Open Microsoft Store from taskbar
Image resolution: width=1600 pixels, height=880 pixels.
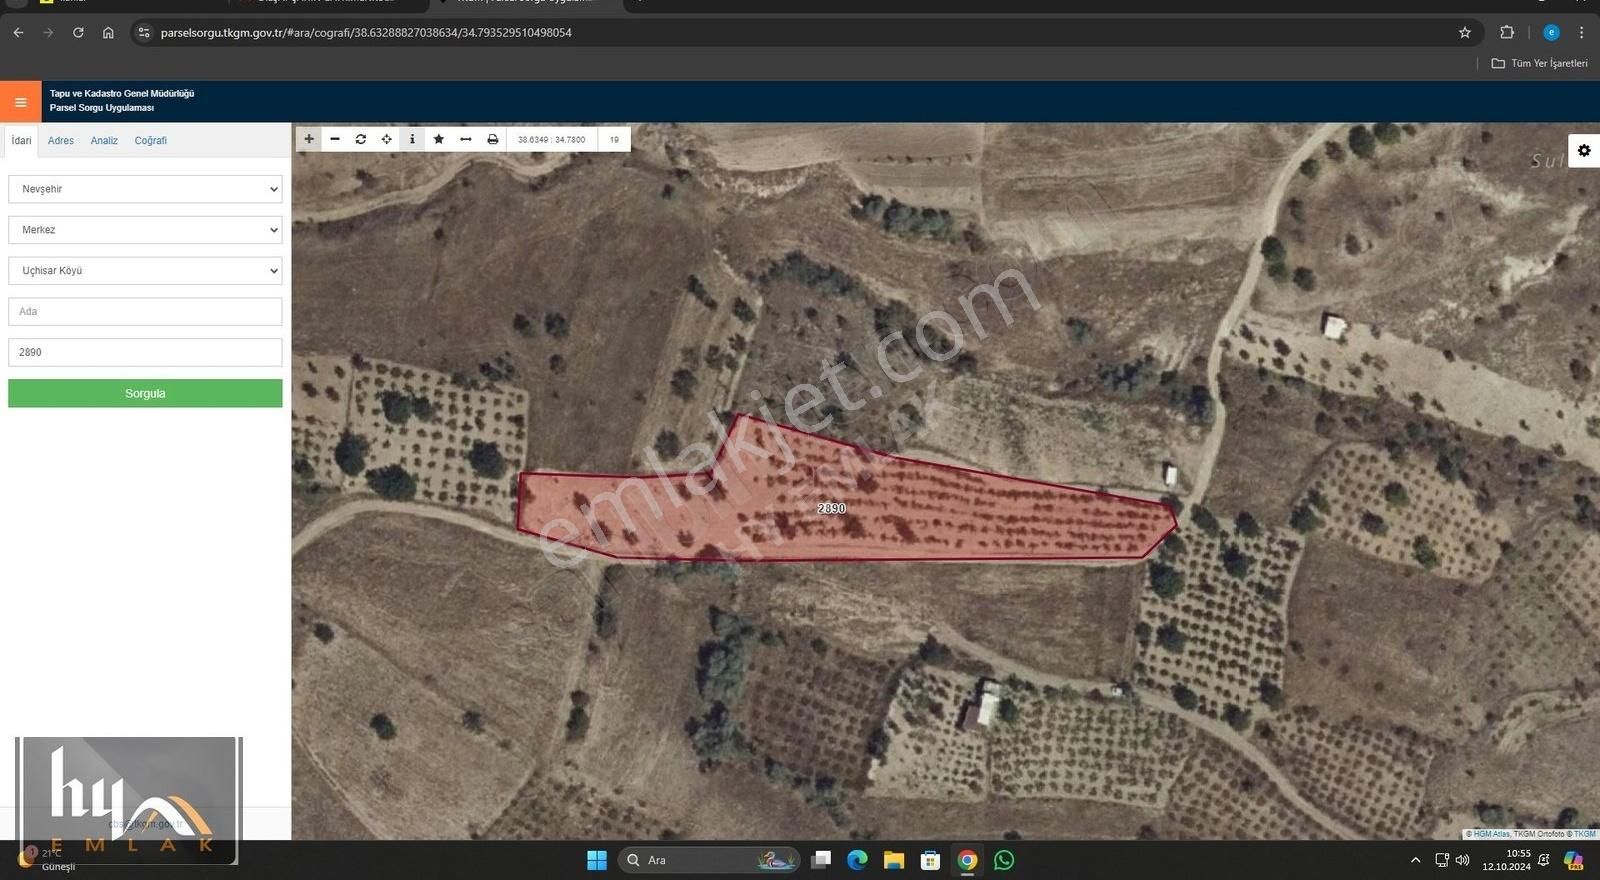pos(930,860)
